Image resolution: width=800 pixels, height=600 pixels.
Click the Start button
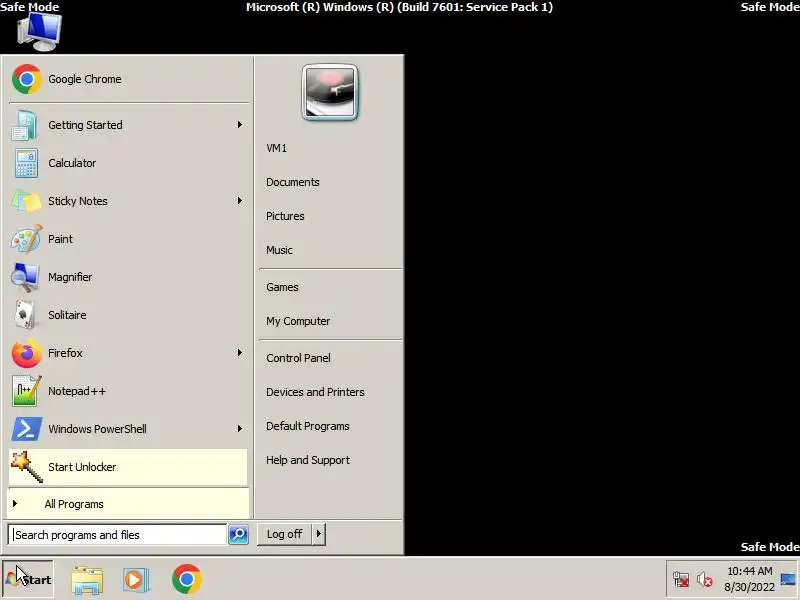click(x=28, y=579)
